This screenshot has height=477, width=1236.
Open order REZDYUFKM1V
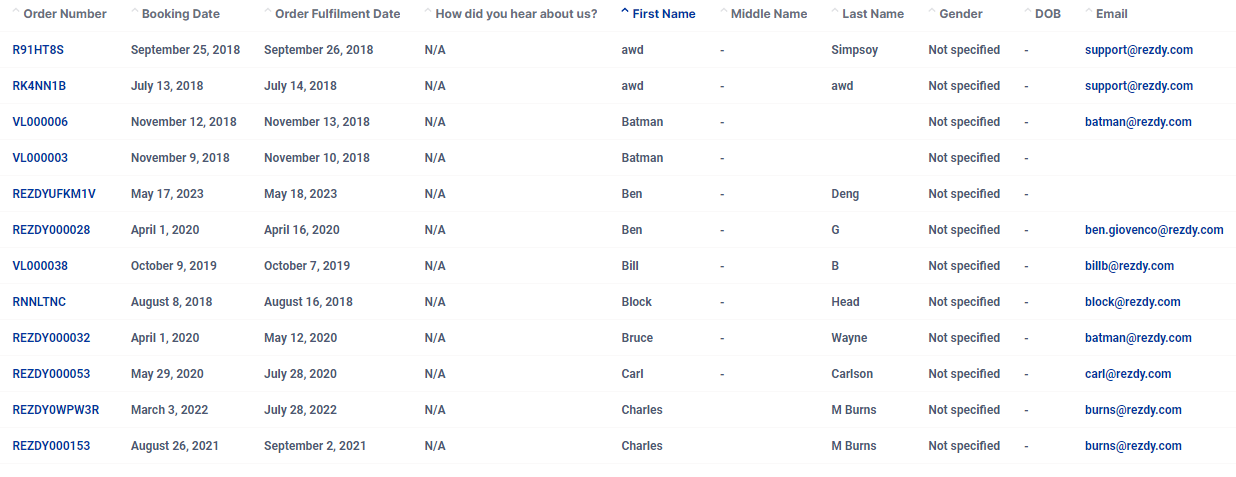coord(54,194)
